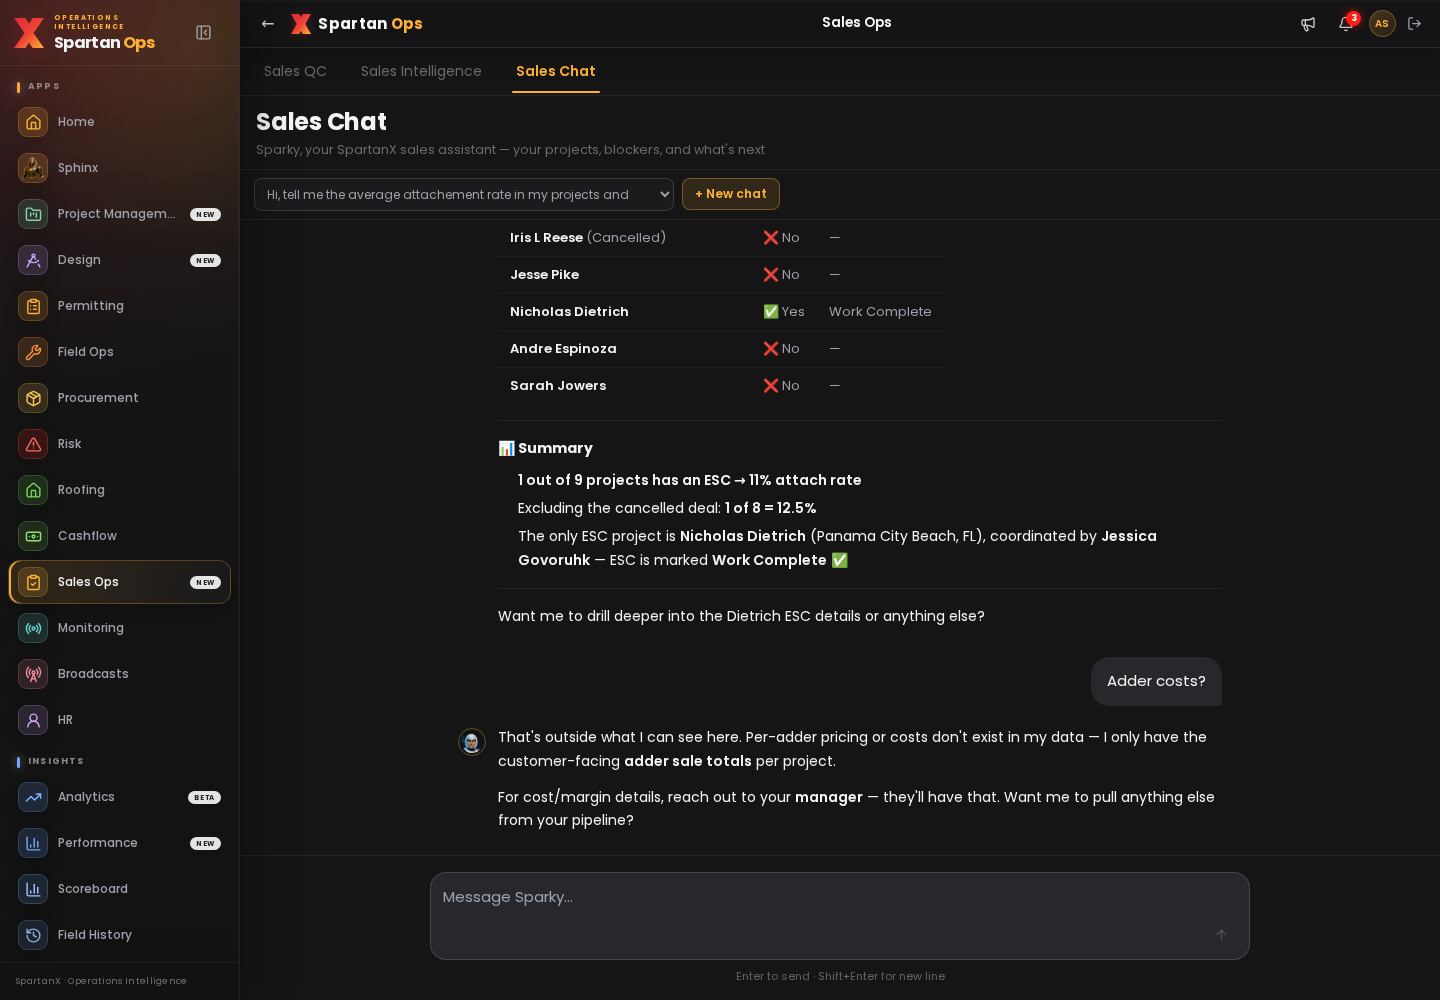Click the Sparky assistant avatar
This screenshot has height=1000, width=1440.
click(472, 742)
